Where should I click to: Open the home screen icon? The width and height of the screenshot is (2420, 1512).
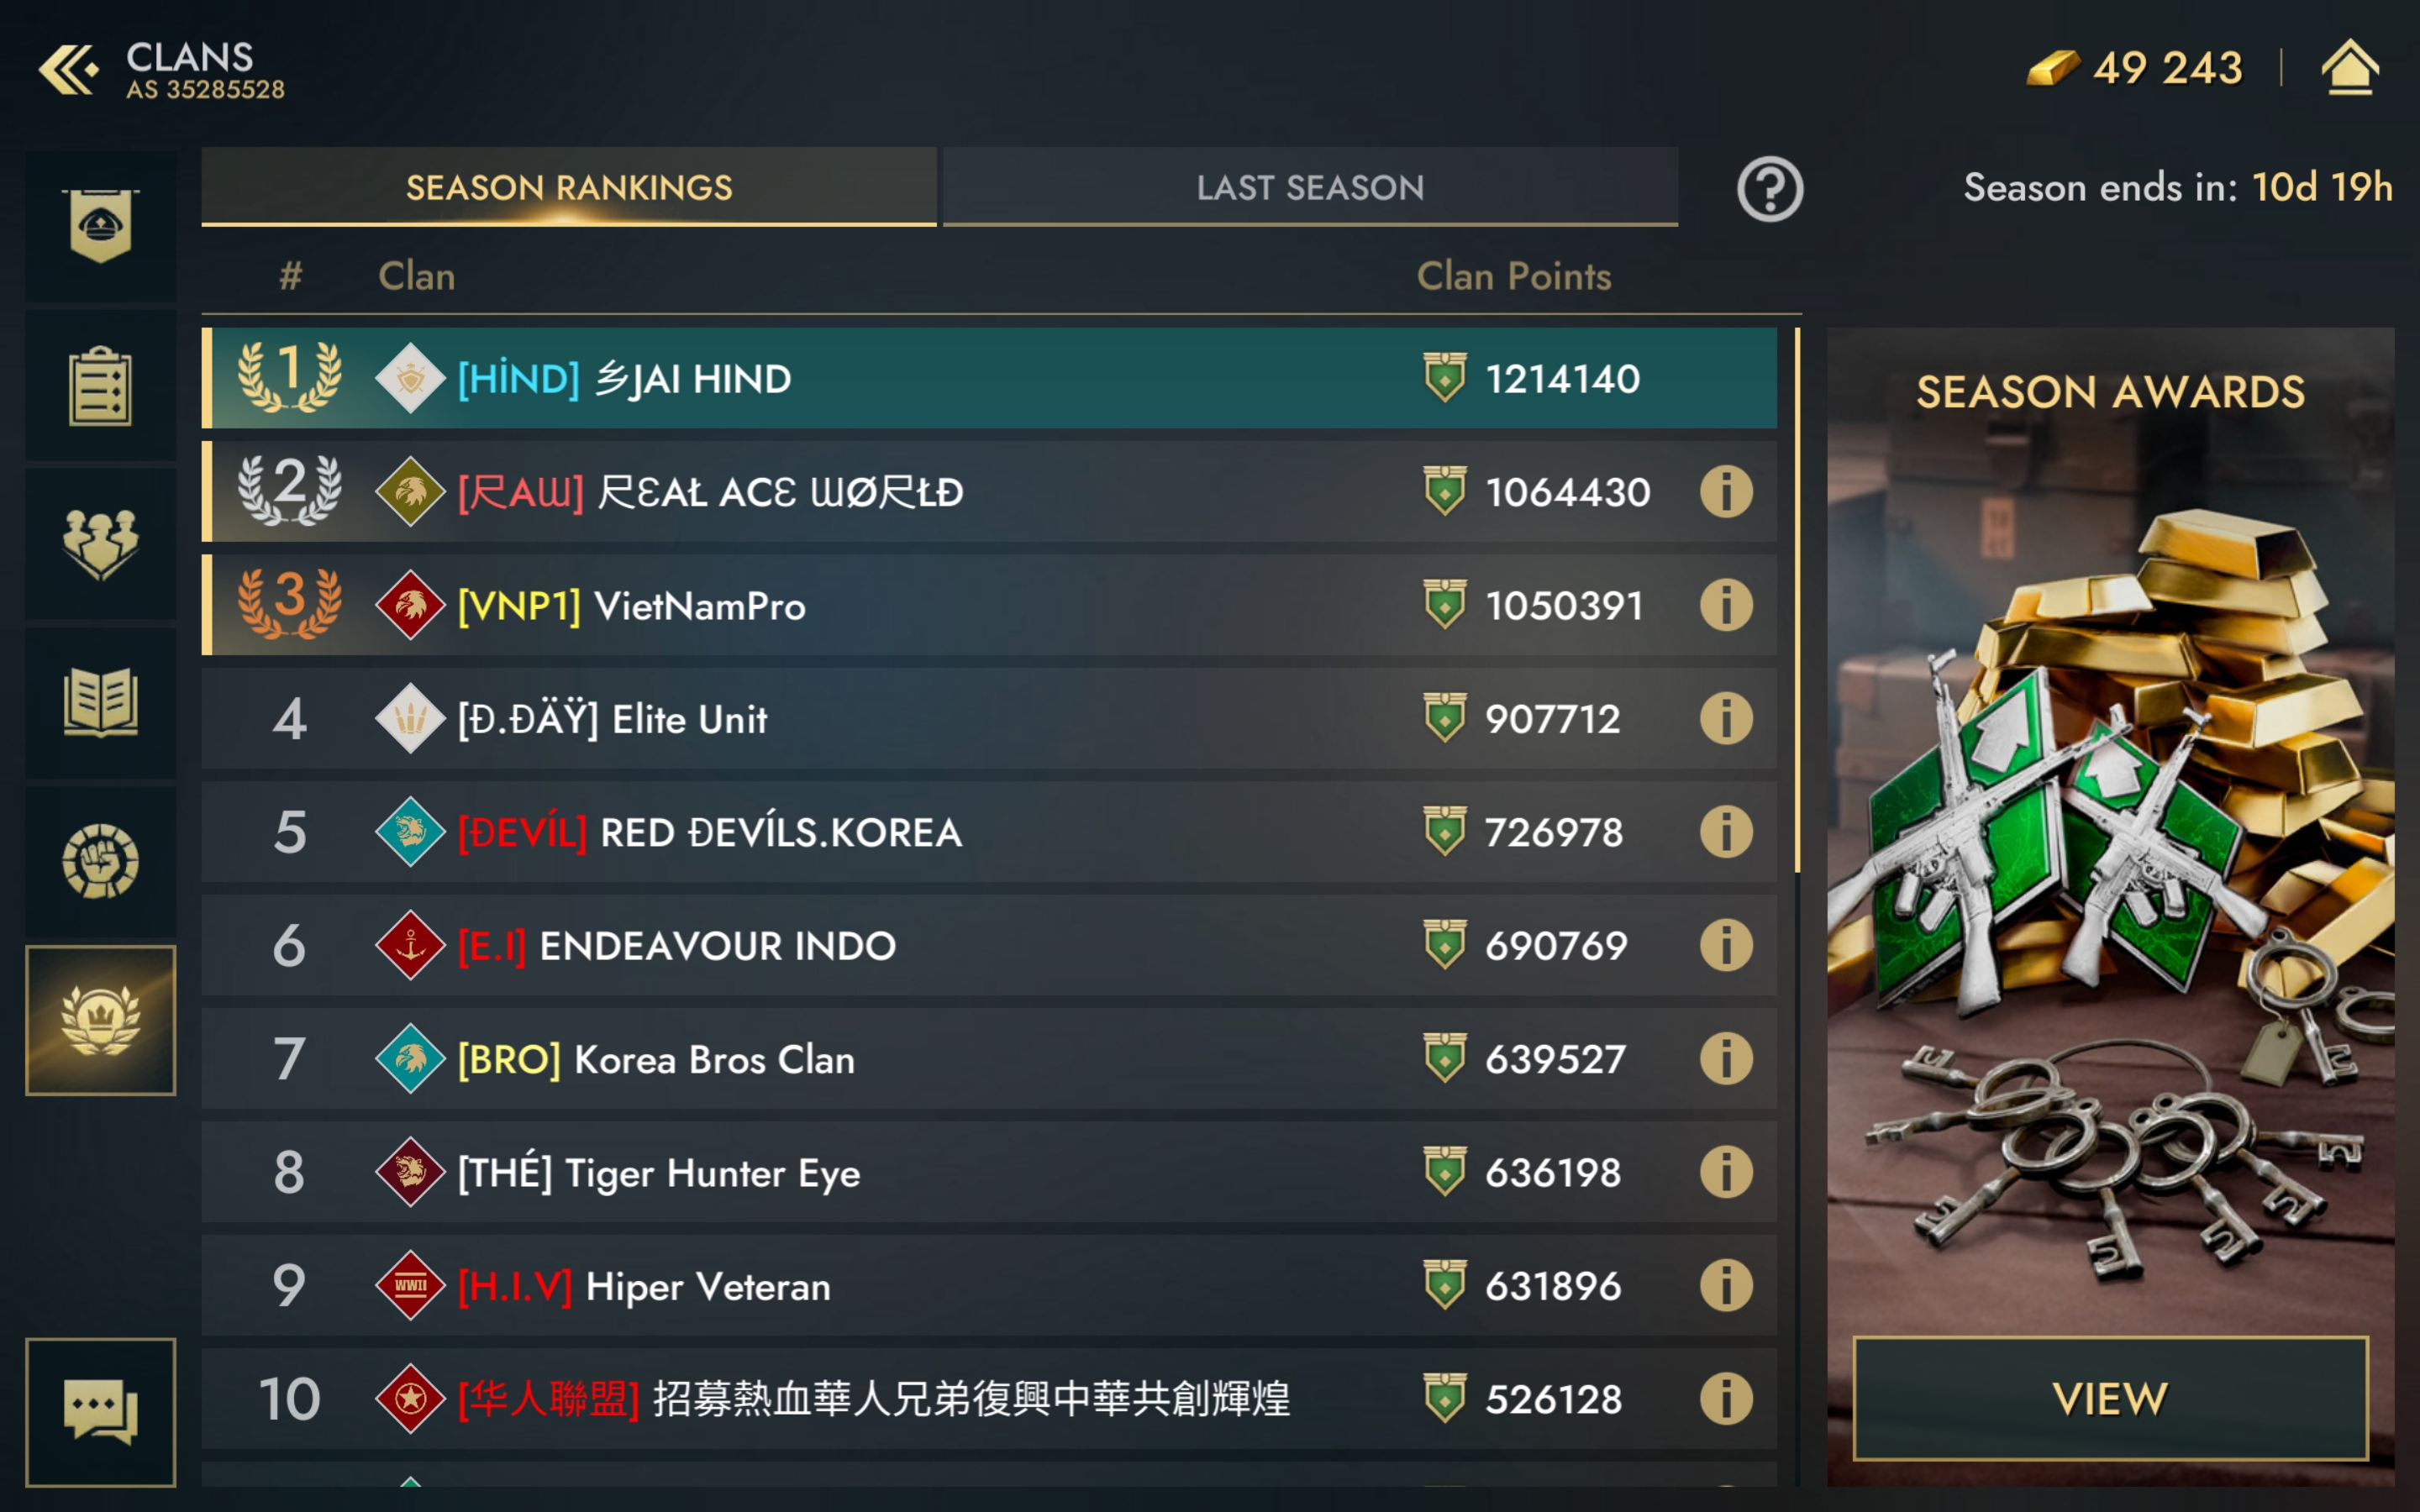(2349, 68)
